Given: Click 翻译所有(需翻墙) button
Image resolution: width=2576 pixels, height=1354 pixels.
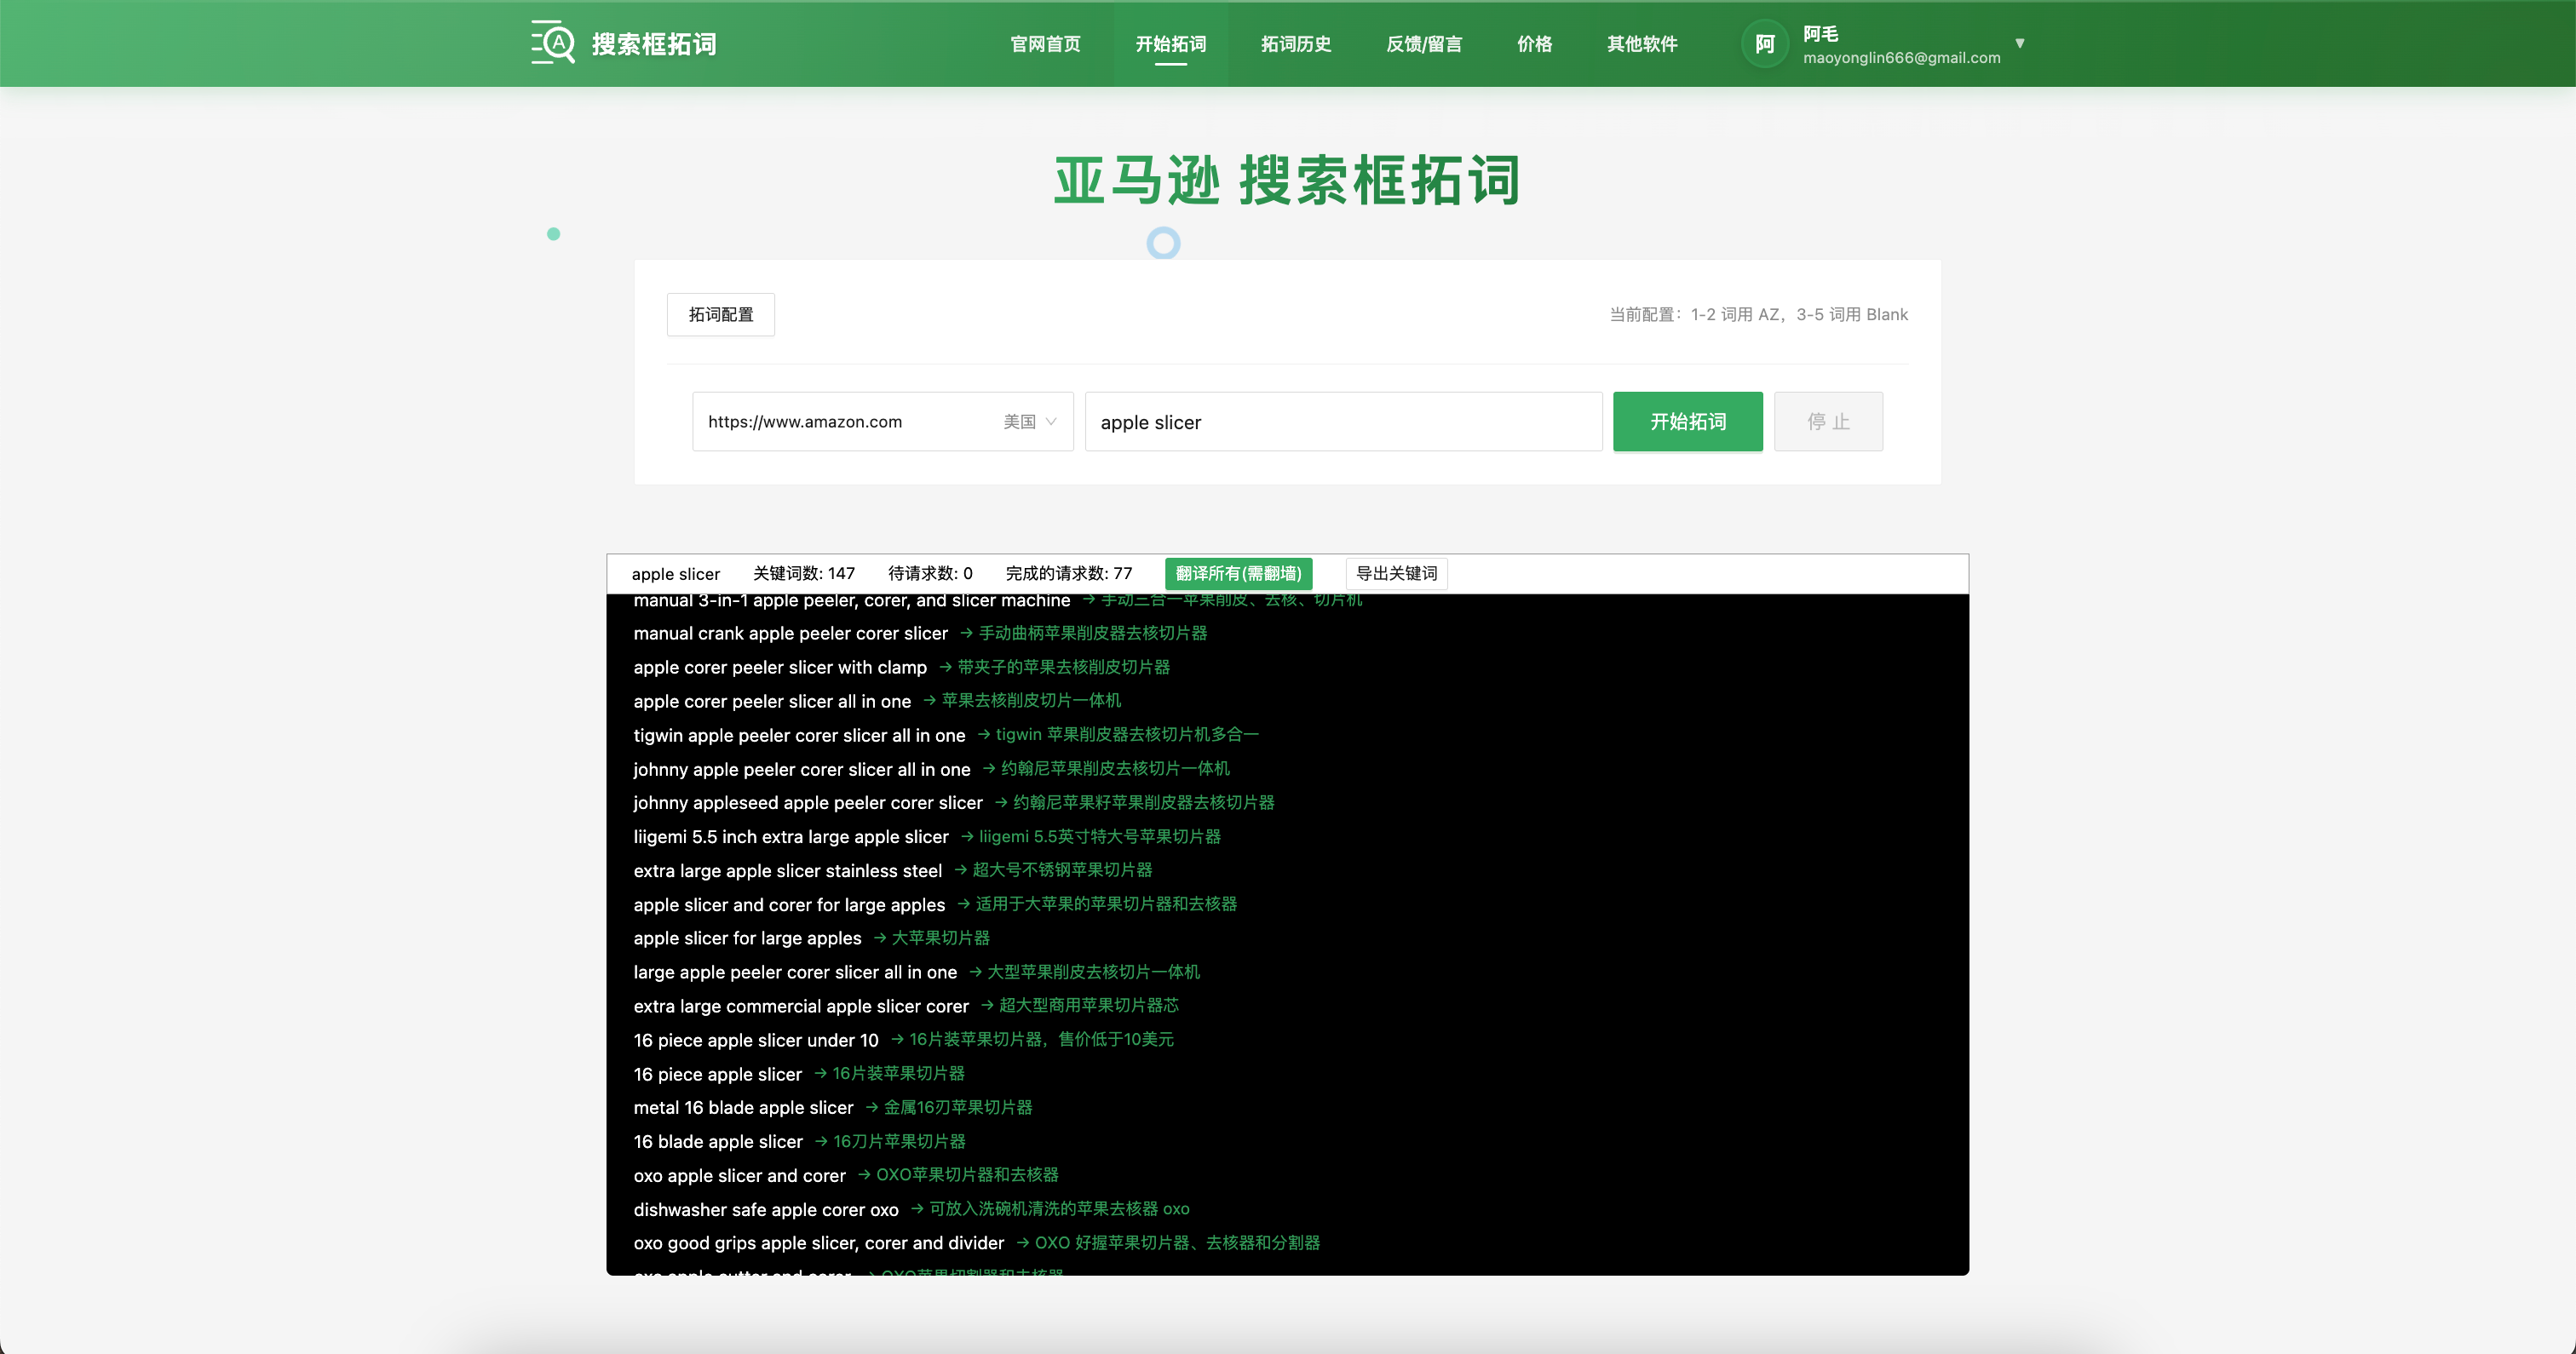Looking at the screenshot, I should [x=1238, y=573].
